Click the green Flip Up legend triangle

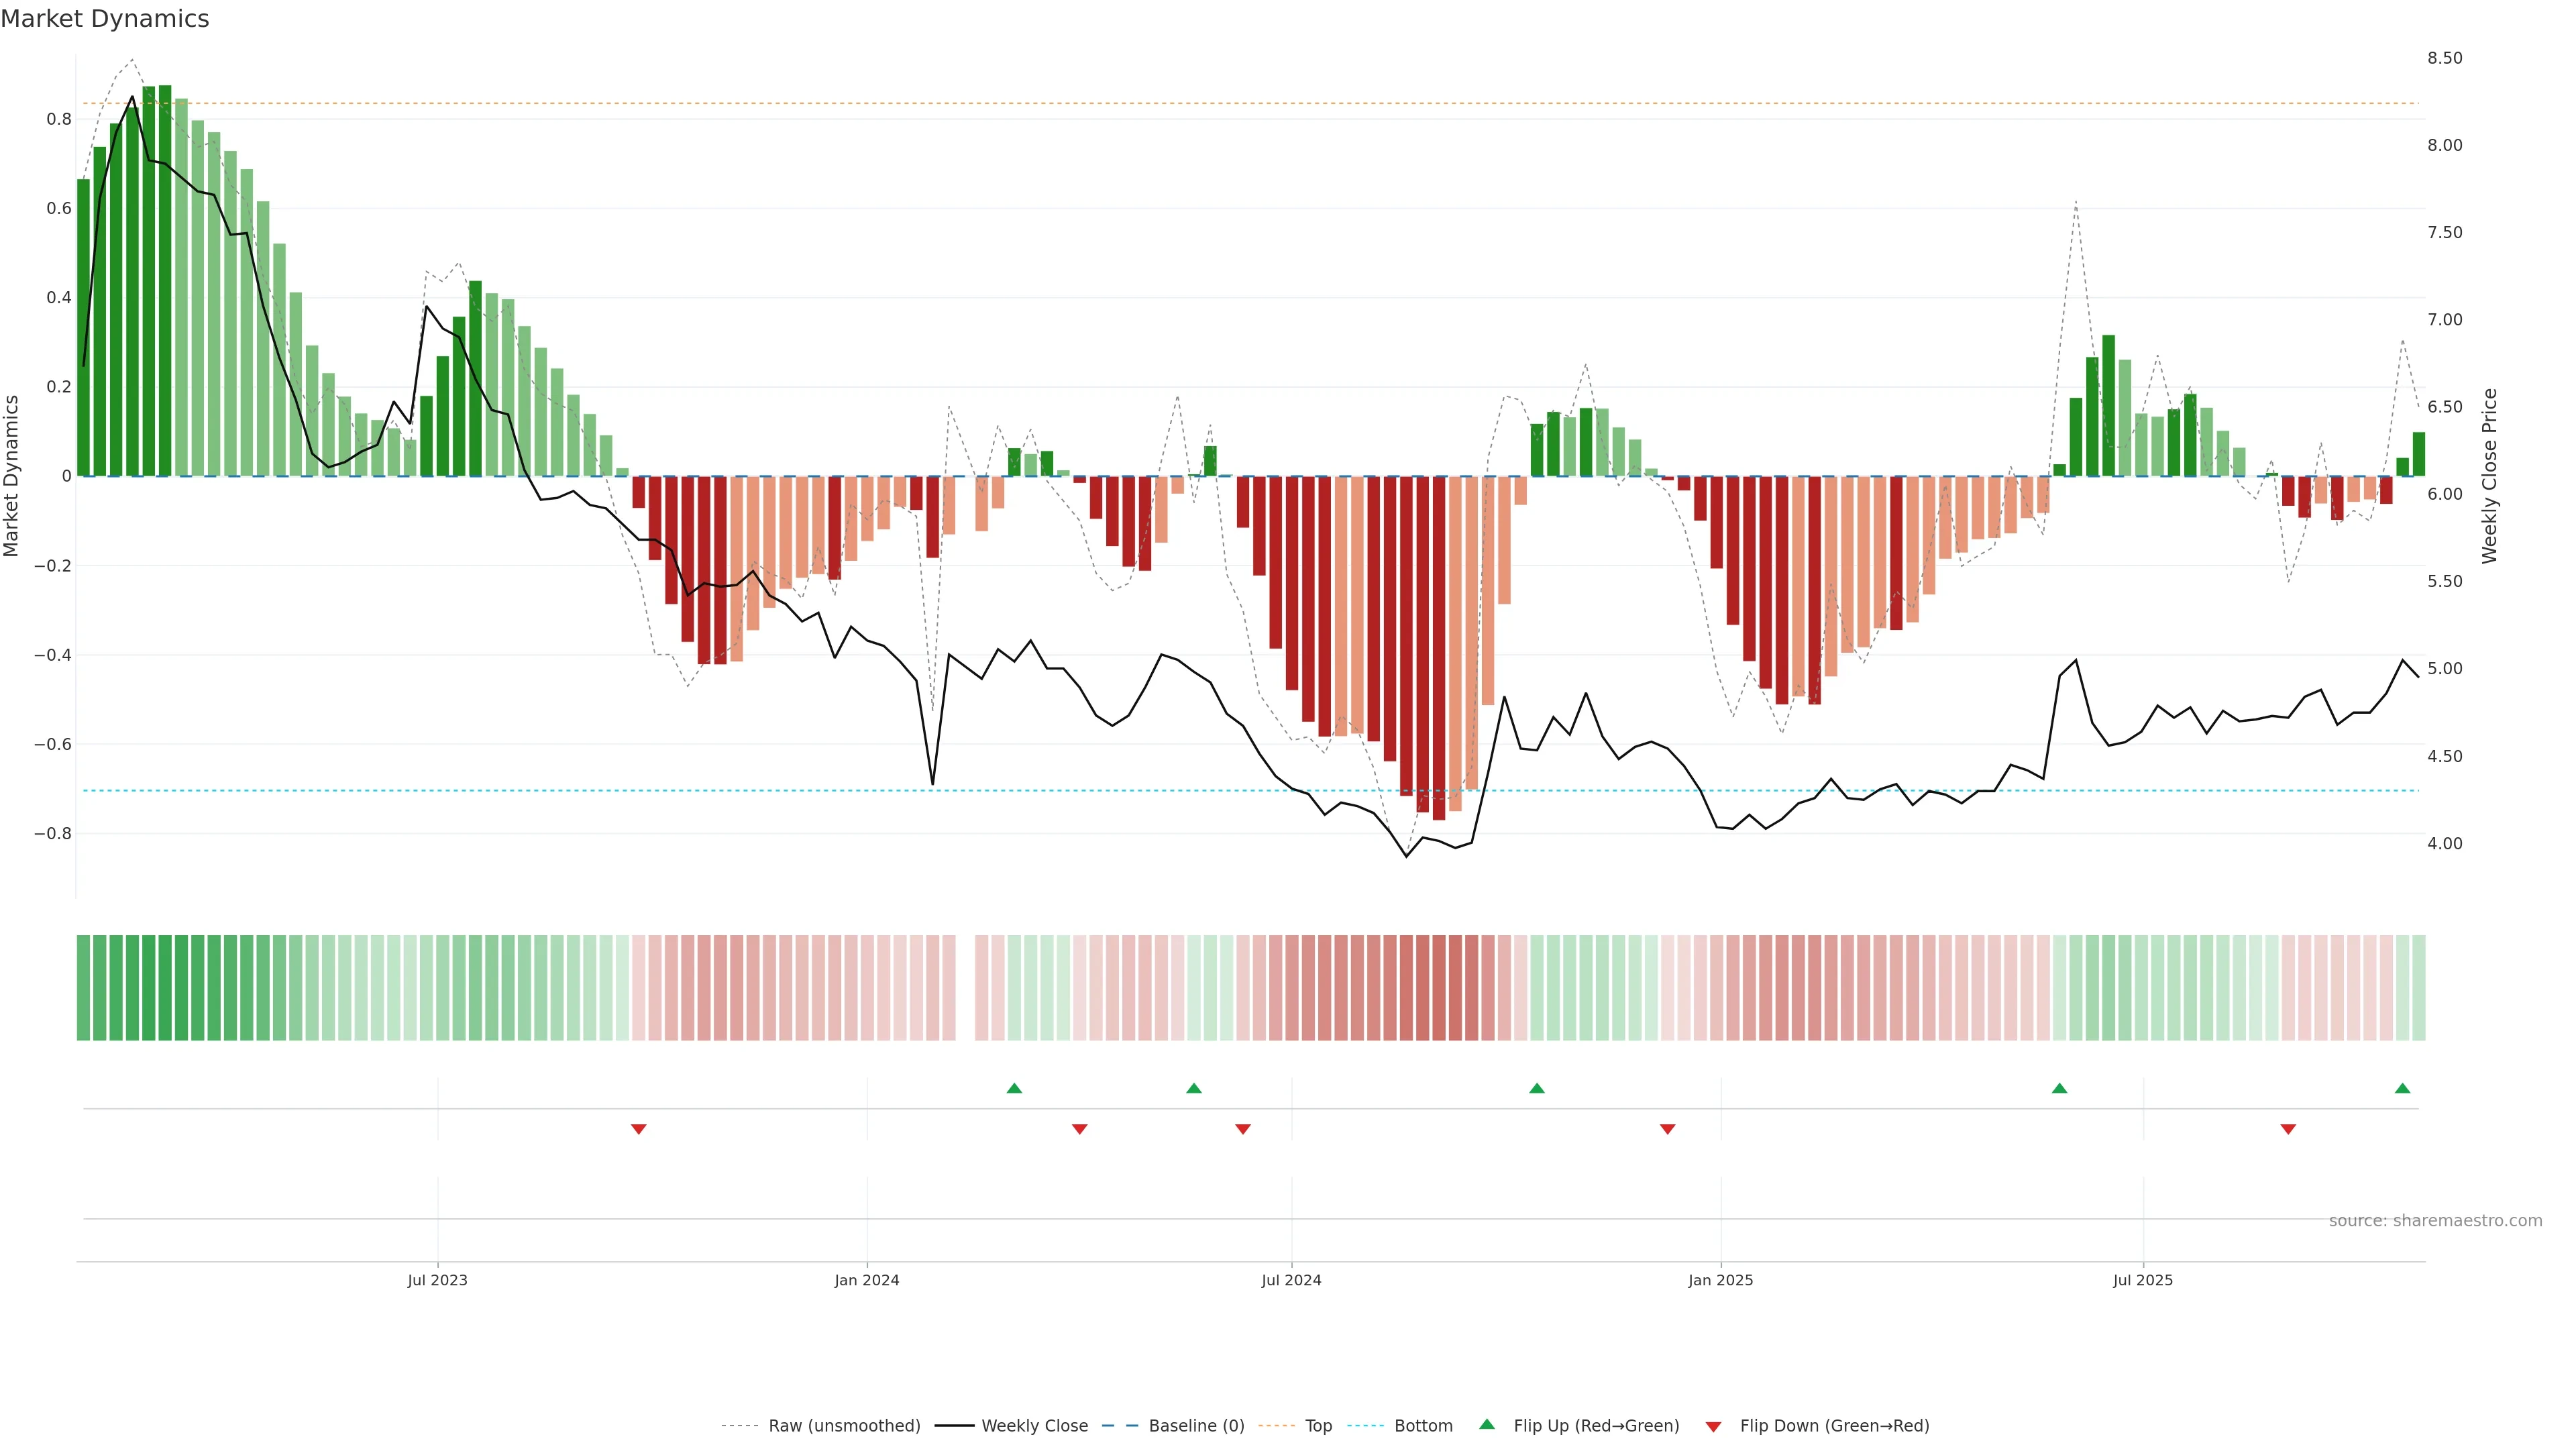1487,1424
